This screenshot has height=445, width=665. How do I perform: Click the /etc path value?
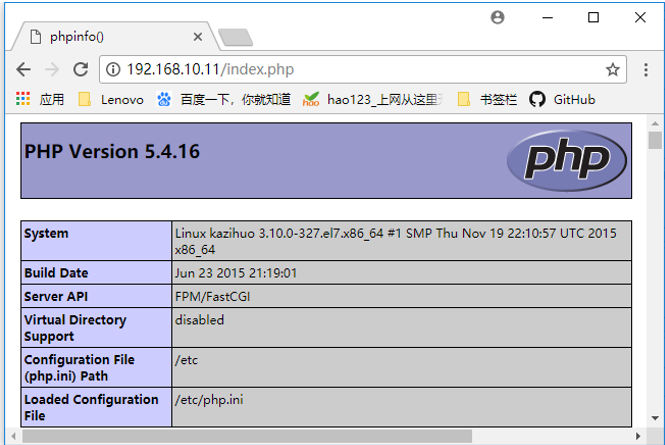(186, 360)
